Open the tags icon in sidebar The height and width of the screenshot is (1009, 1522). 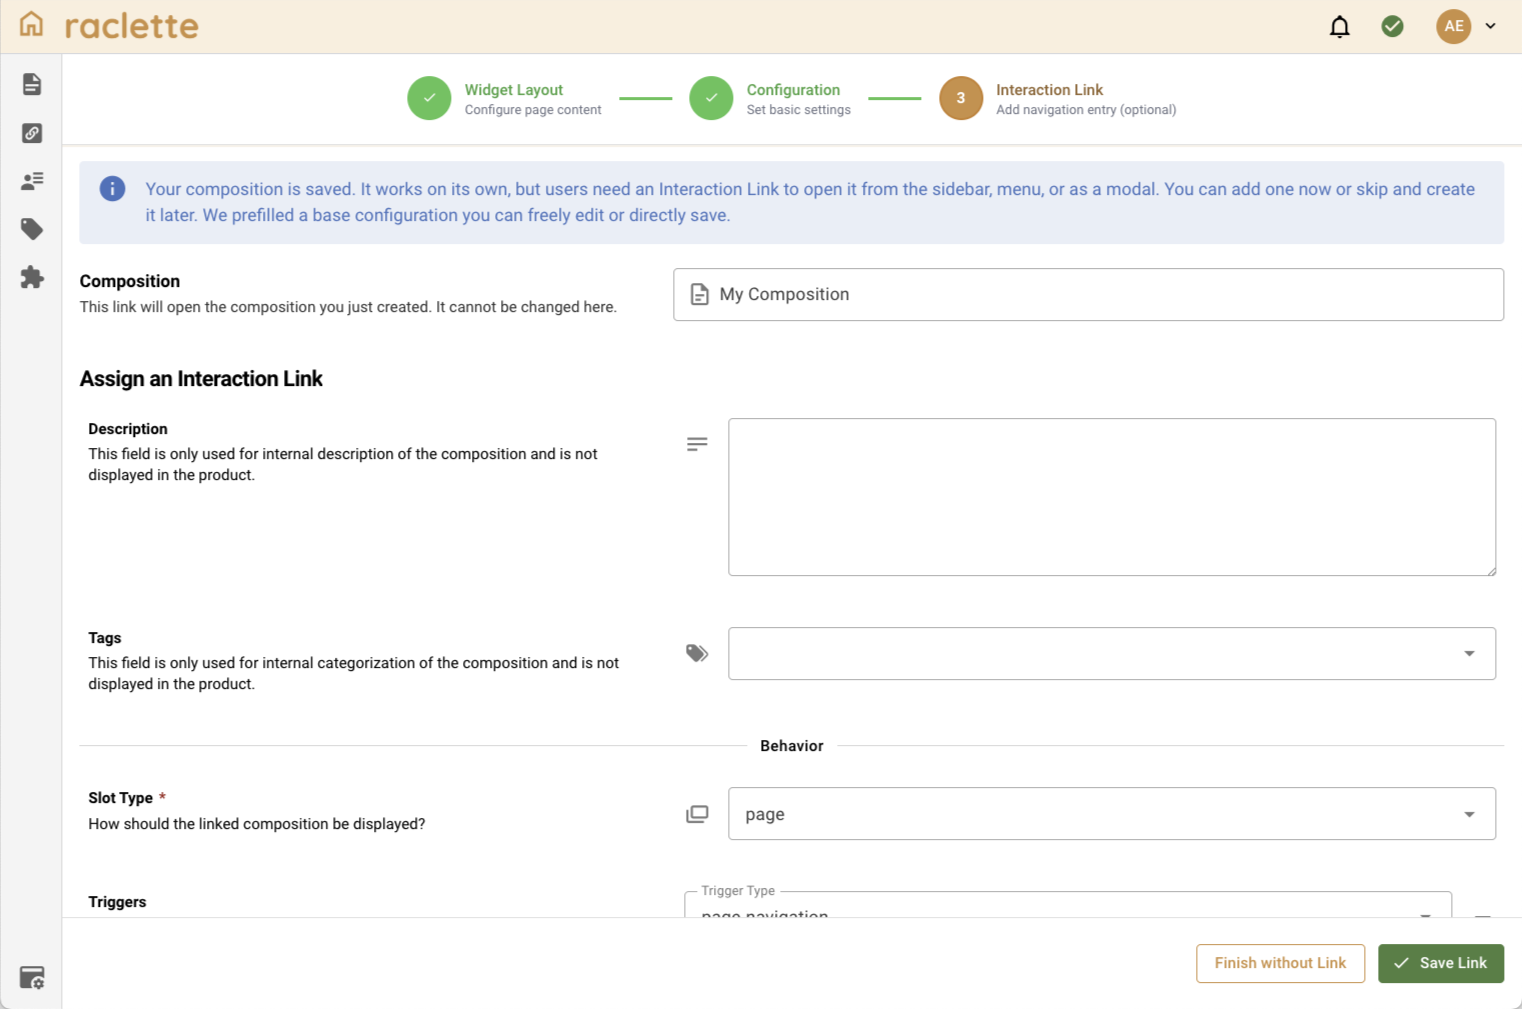pyautogui.click(x=32, y=229)
